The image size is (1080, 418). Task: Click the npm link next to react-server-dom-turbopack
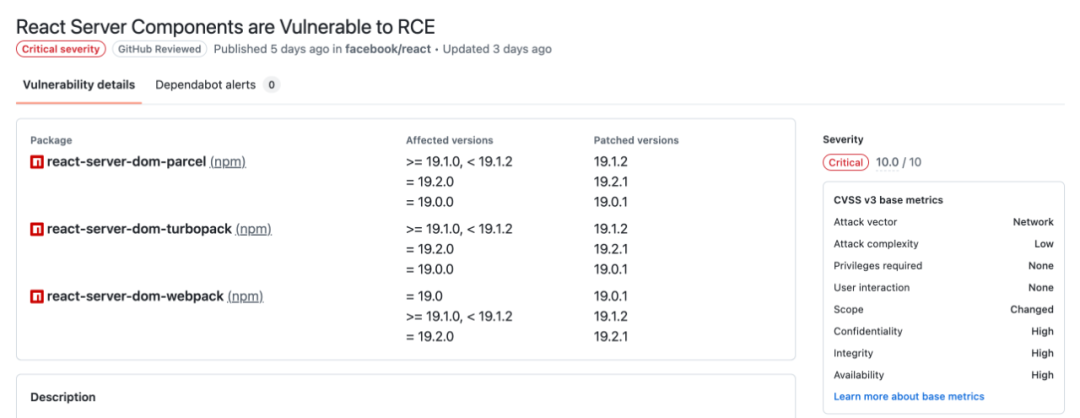pyautogui.click(x=254, y=229)
